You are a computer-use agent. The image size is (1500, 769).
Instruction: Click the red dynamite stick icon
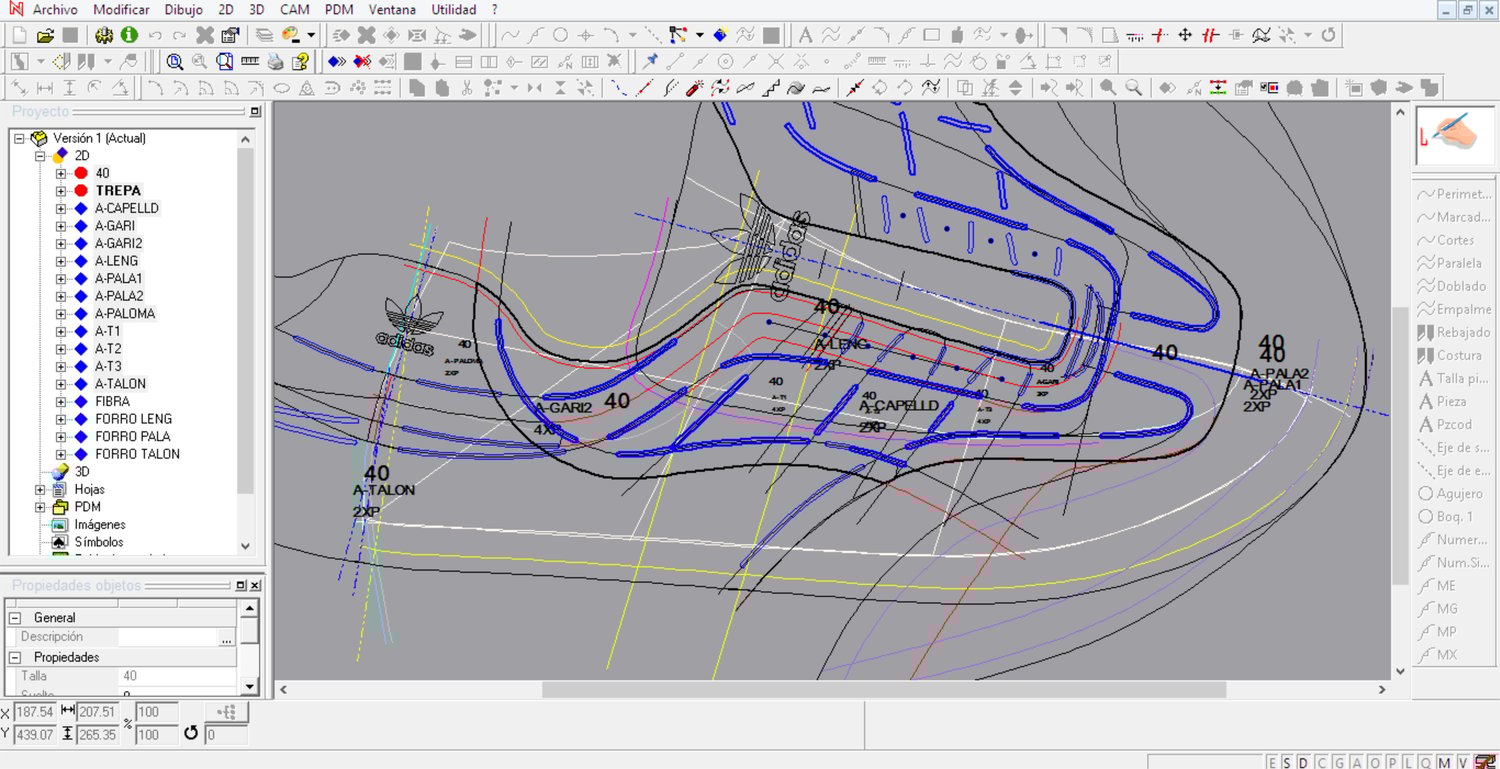694,88
